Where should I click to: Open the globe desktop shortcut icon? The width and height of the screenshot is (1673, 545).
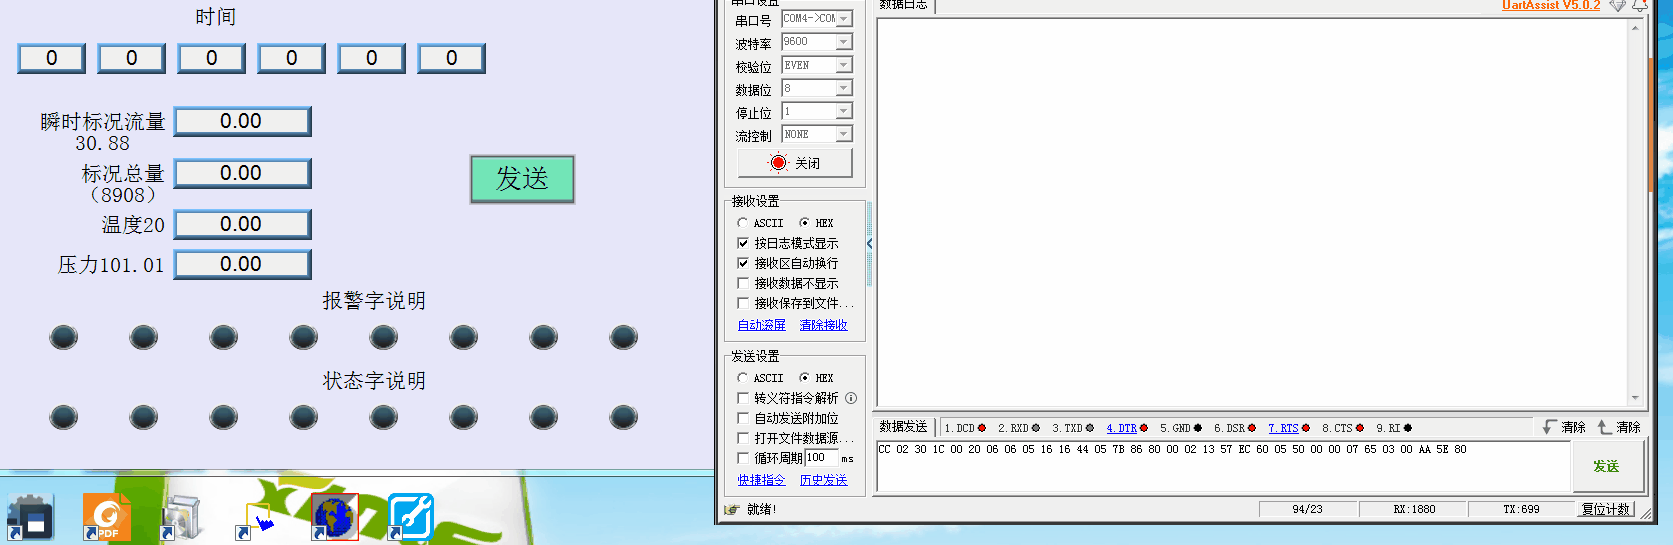click(335, 516)
